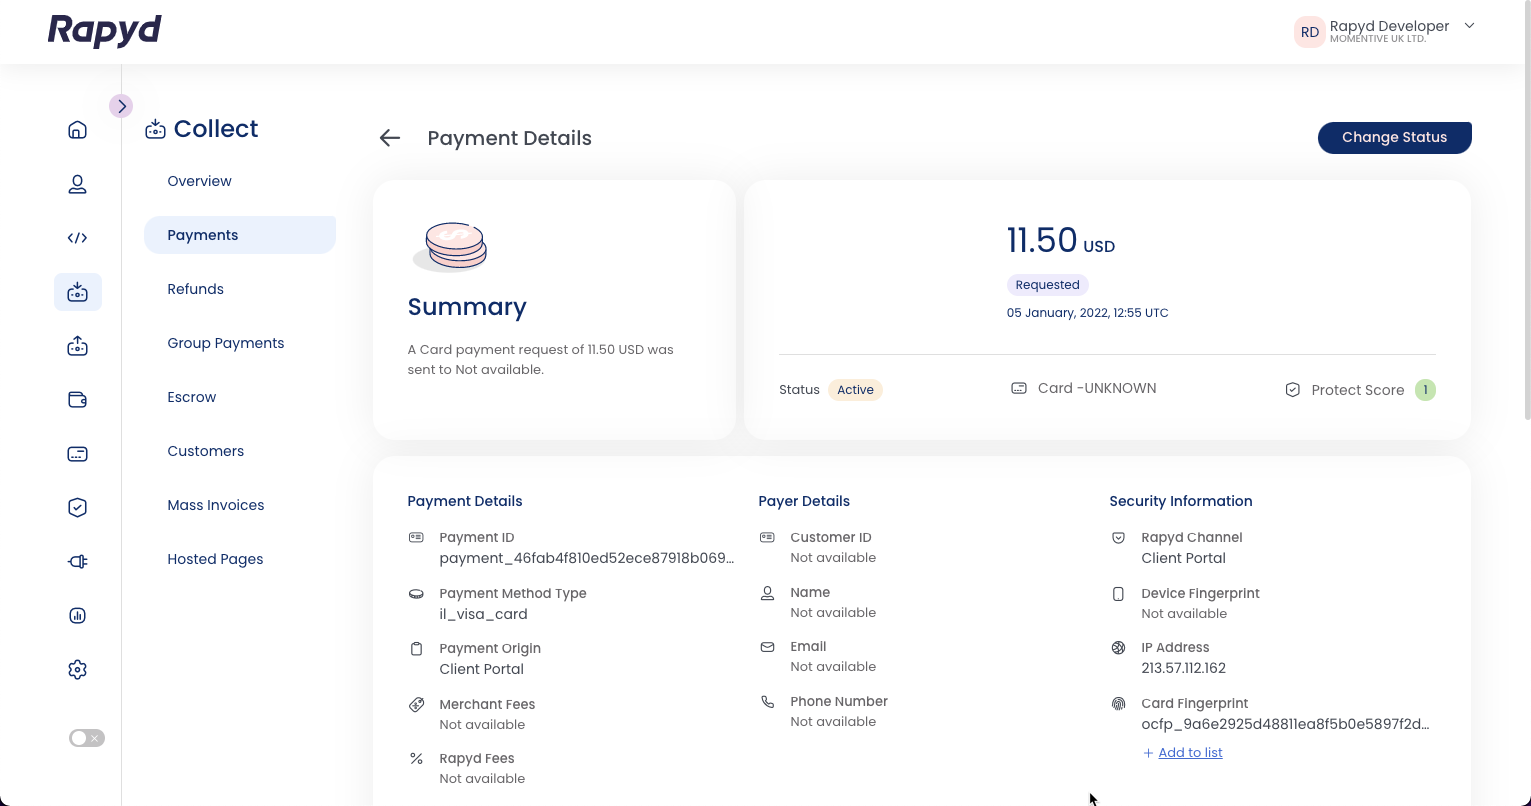Click the Rapyd Channel shield icon

(1118, 537)
